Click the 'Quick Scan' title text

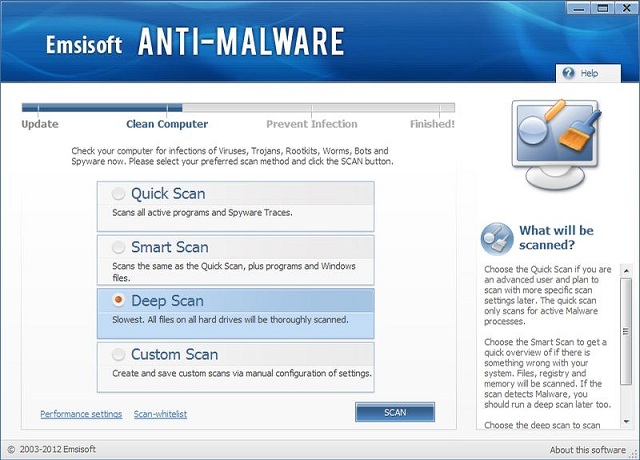click(x=168, y=193)
